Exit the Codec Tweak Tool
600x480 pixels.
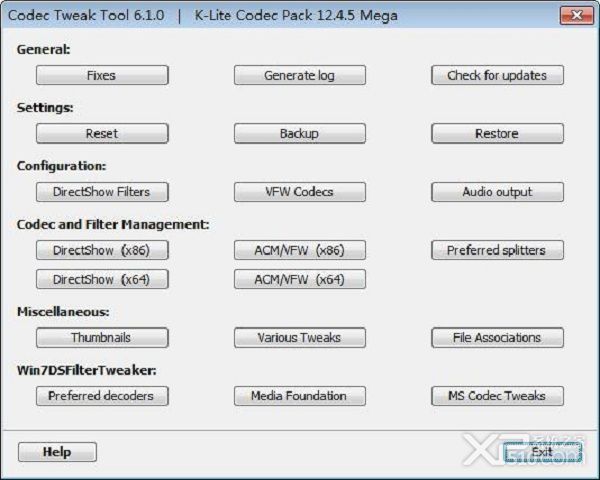tap(543, 452)
